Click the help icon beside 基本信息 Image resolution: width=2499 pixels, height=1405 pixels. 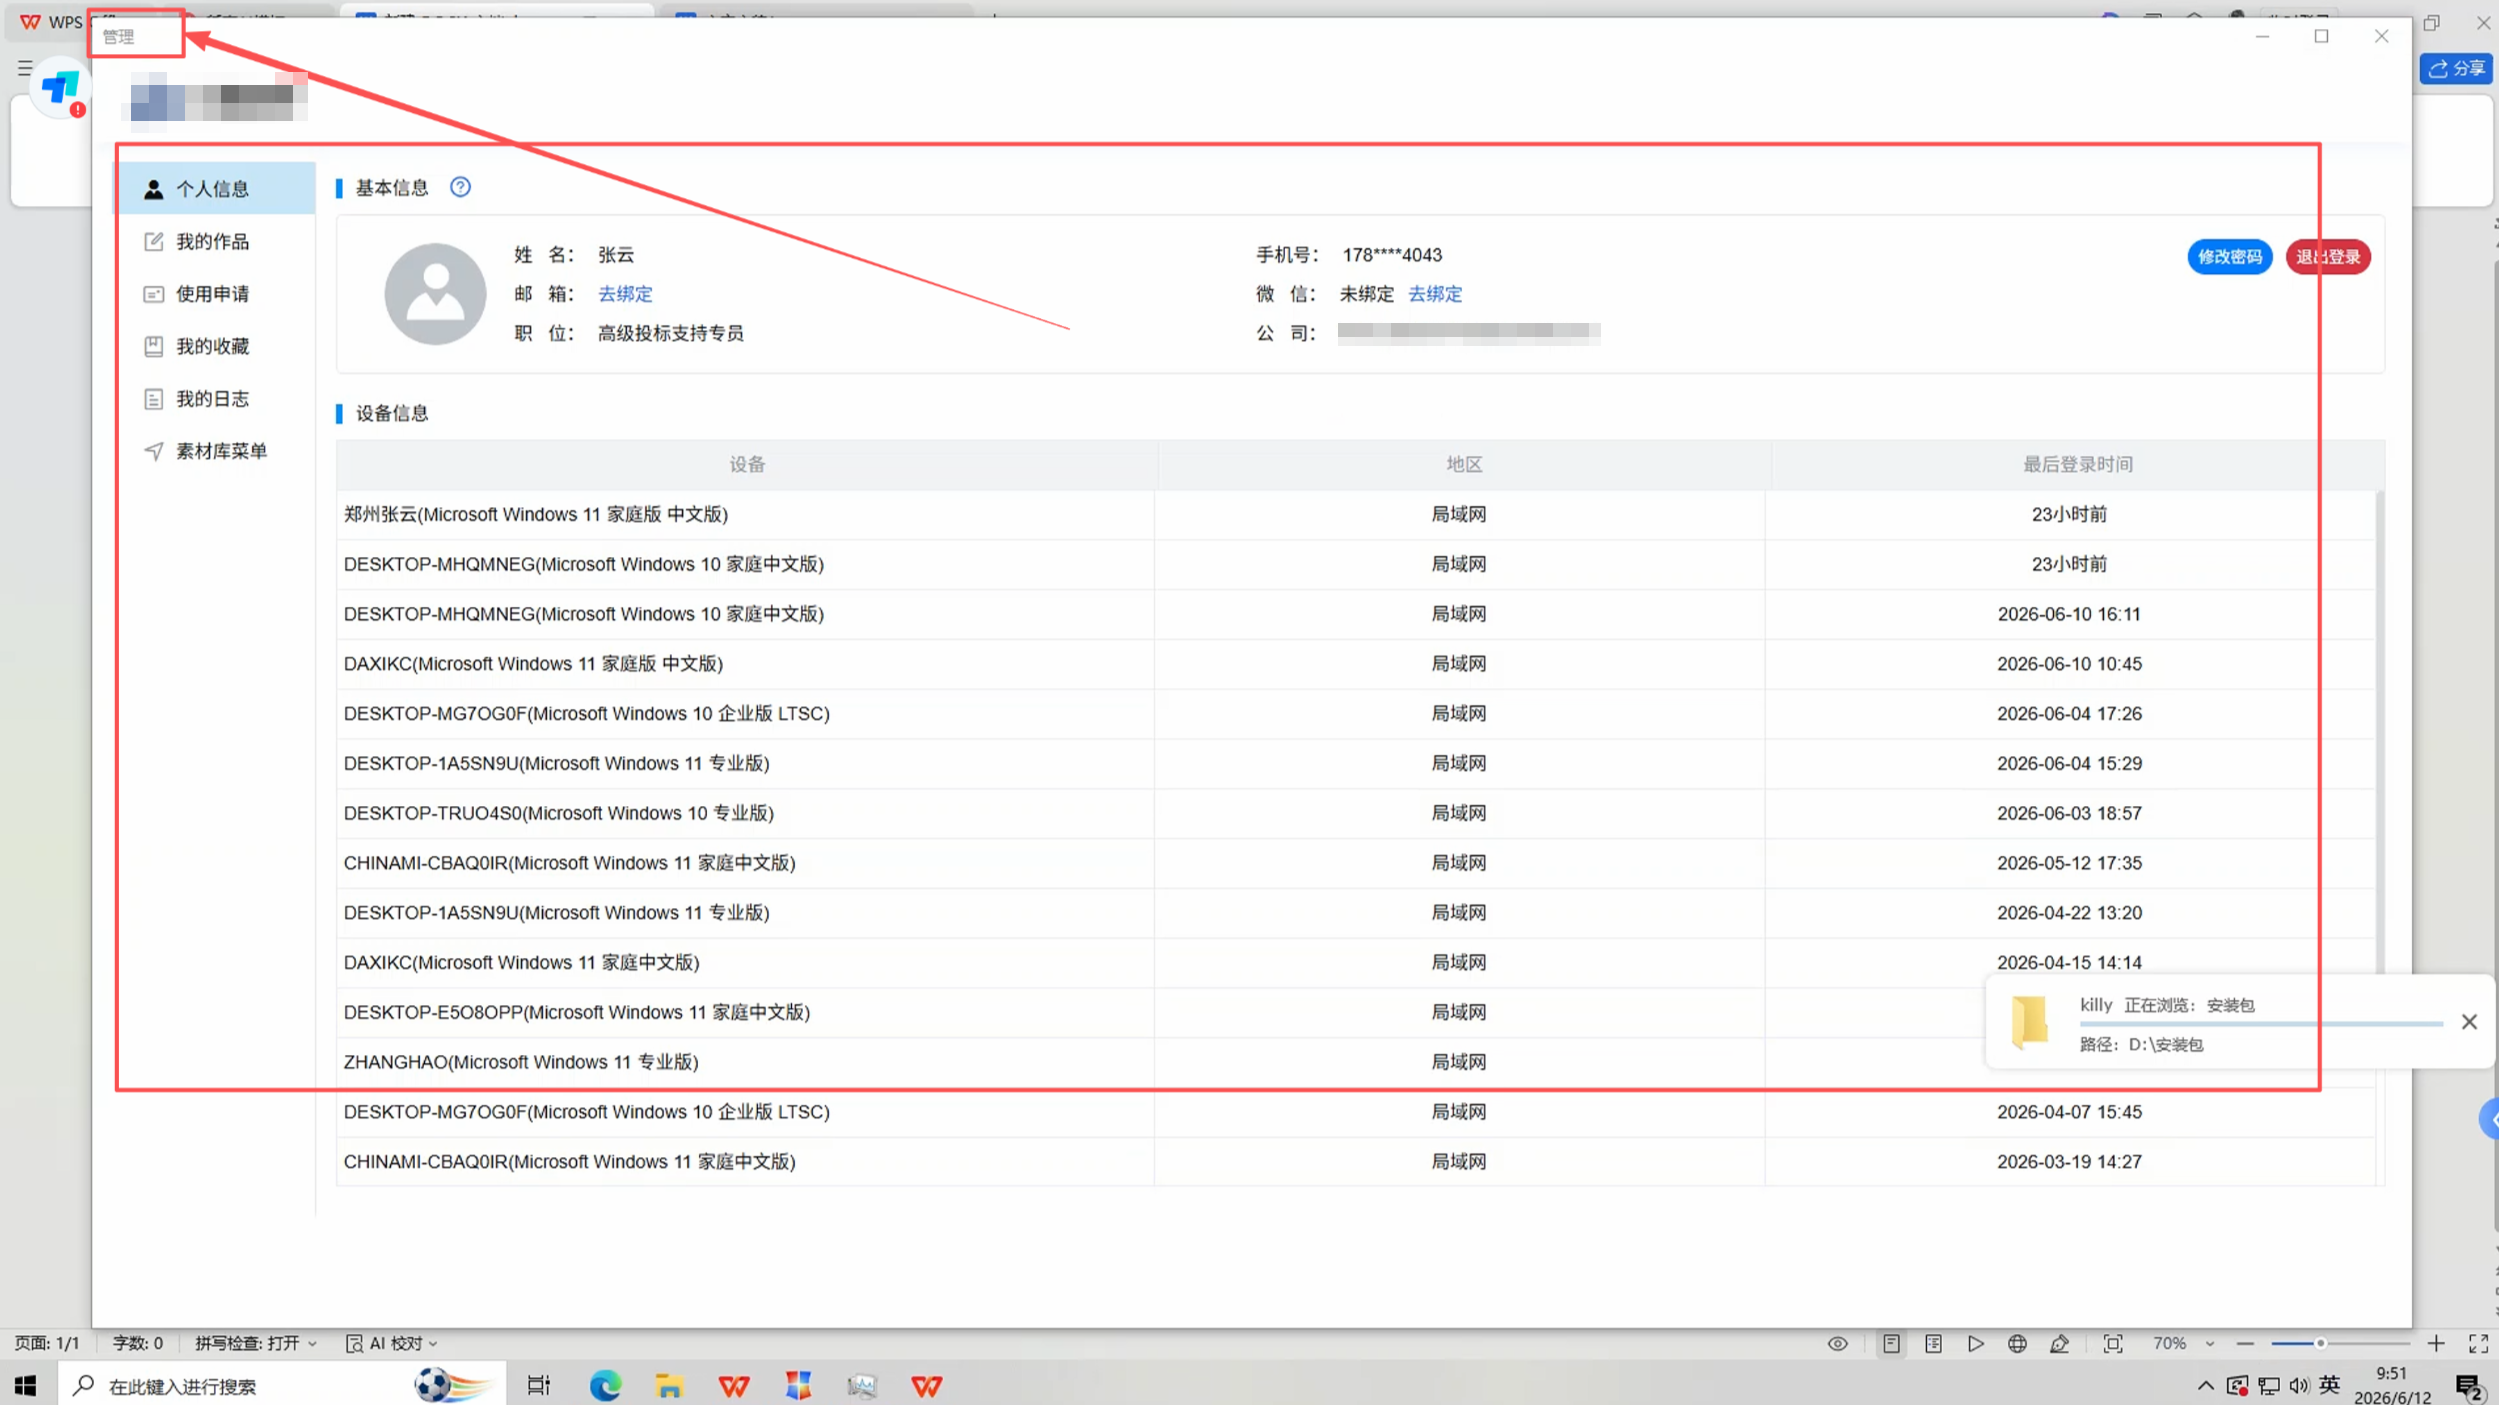pos(460,187)
